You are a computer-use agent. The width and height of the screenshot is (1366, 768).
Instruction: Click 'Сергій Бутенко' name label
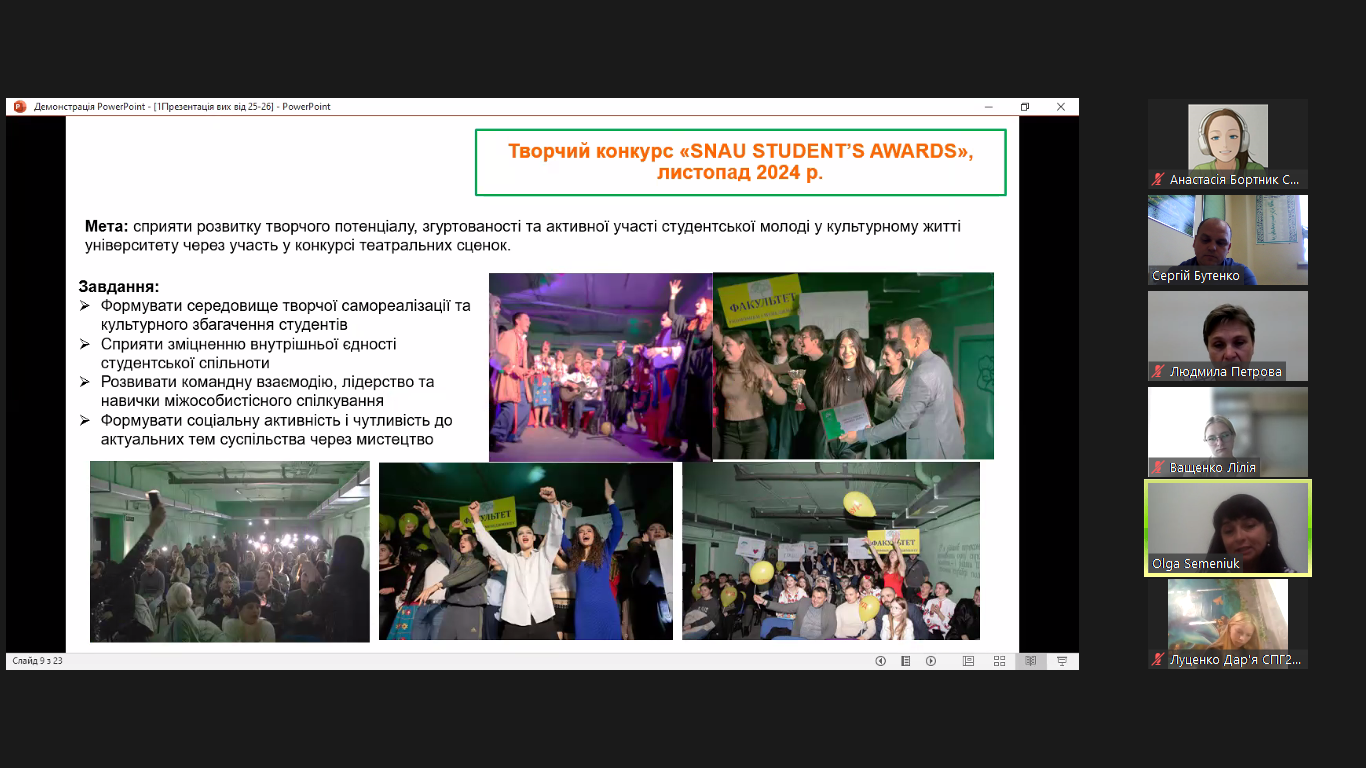pos(1196,276)
